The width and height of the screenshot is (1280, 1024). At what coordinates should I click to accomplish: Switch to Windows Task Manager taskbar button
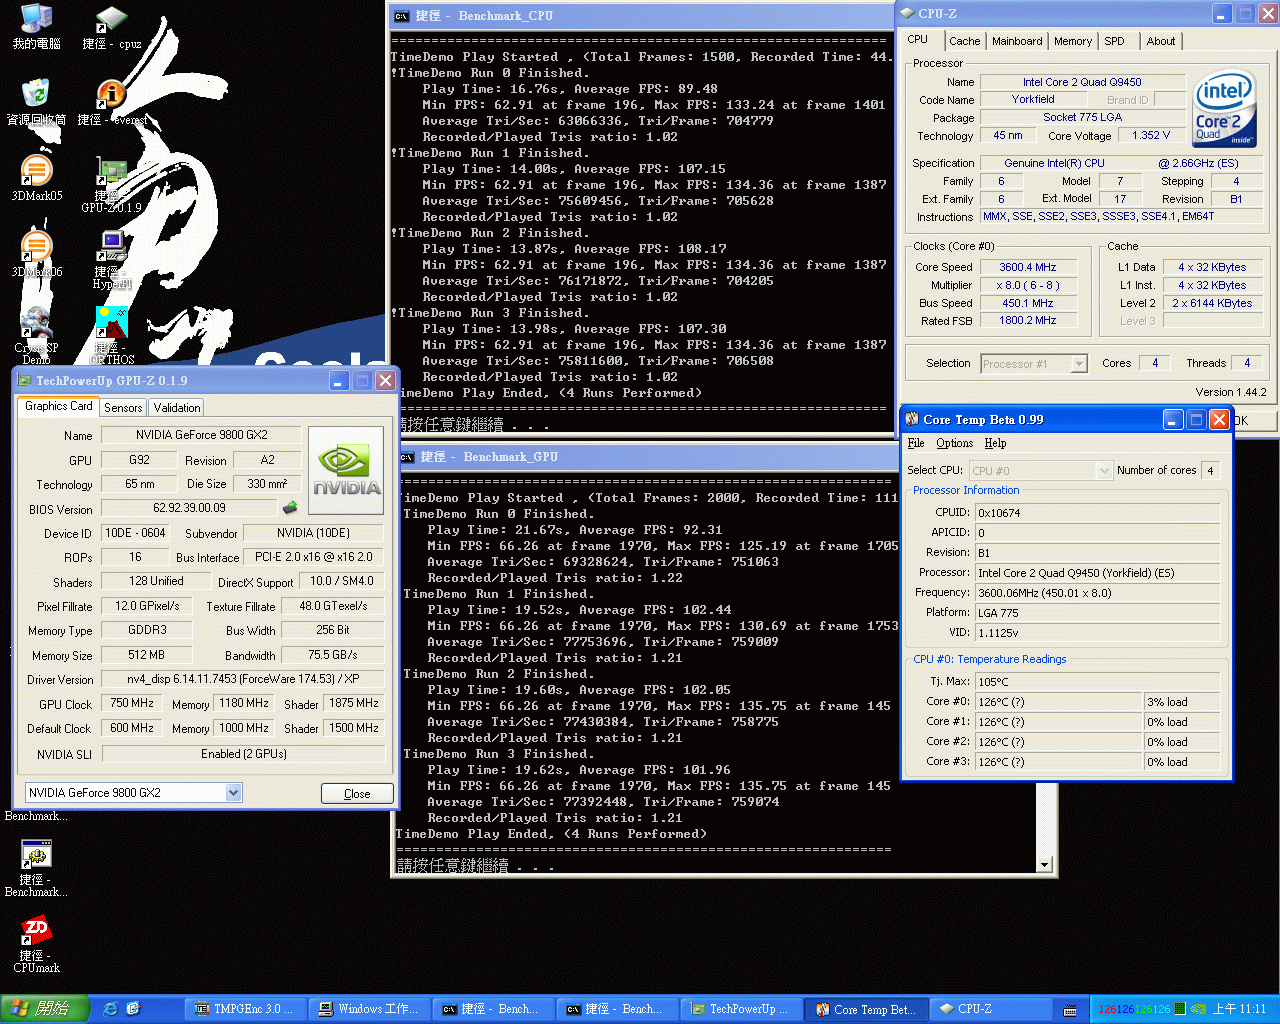coord(369,1009)
